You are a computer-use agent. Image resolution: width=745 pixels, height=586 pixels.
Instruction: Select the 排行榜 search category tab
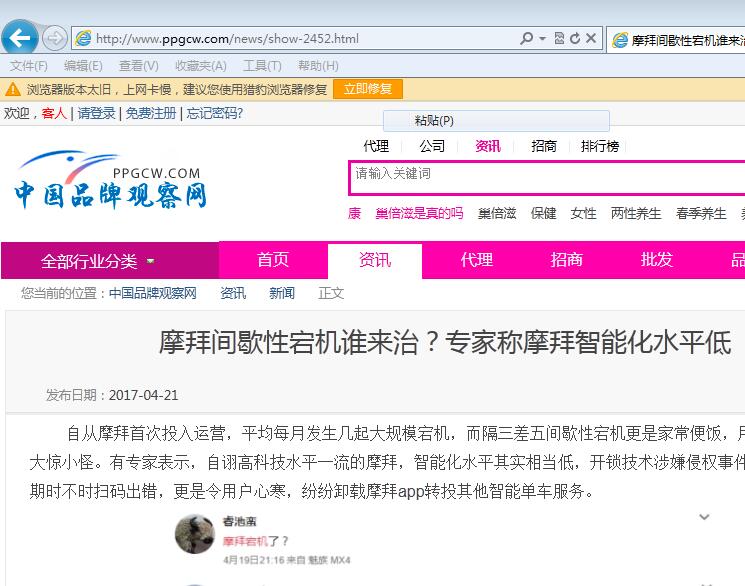(600, 146)
